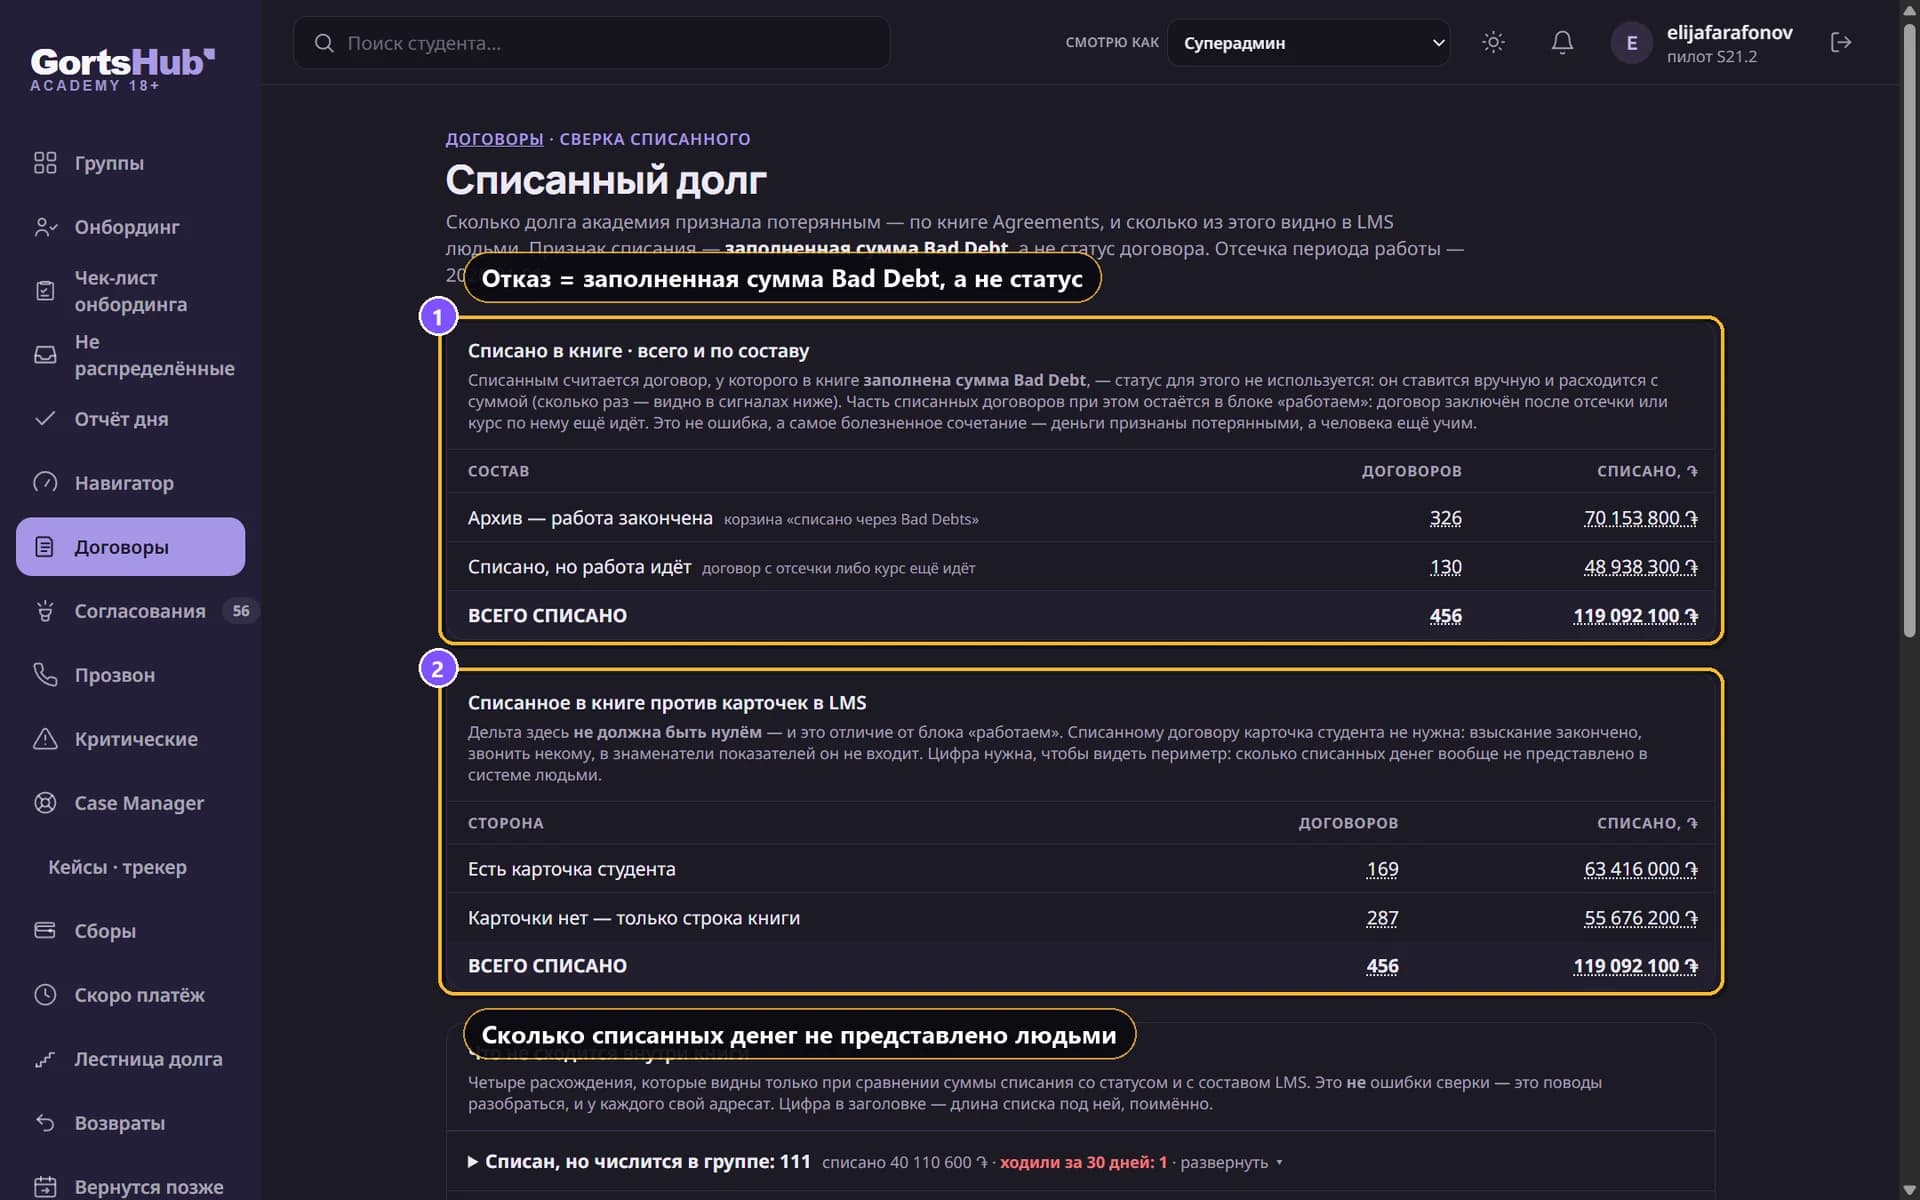Open the 55 676 200 amount link
The width and height of the screenshot is (1920, 1200).
[1640, 918]
